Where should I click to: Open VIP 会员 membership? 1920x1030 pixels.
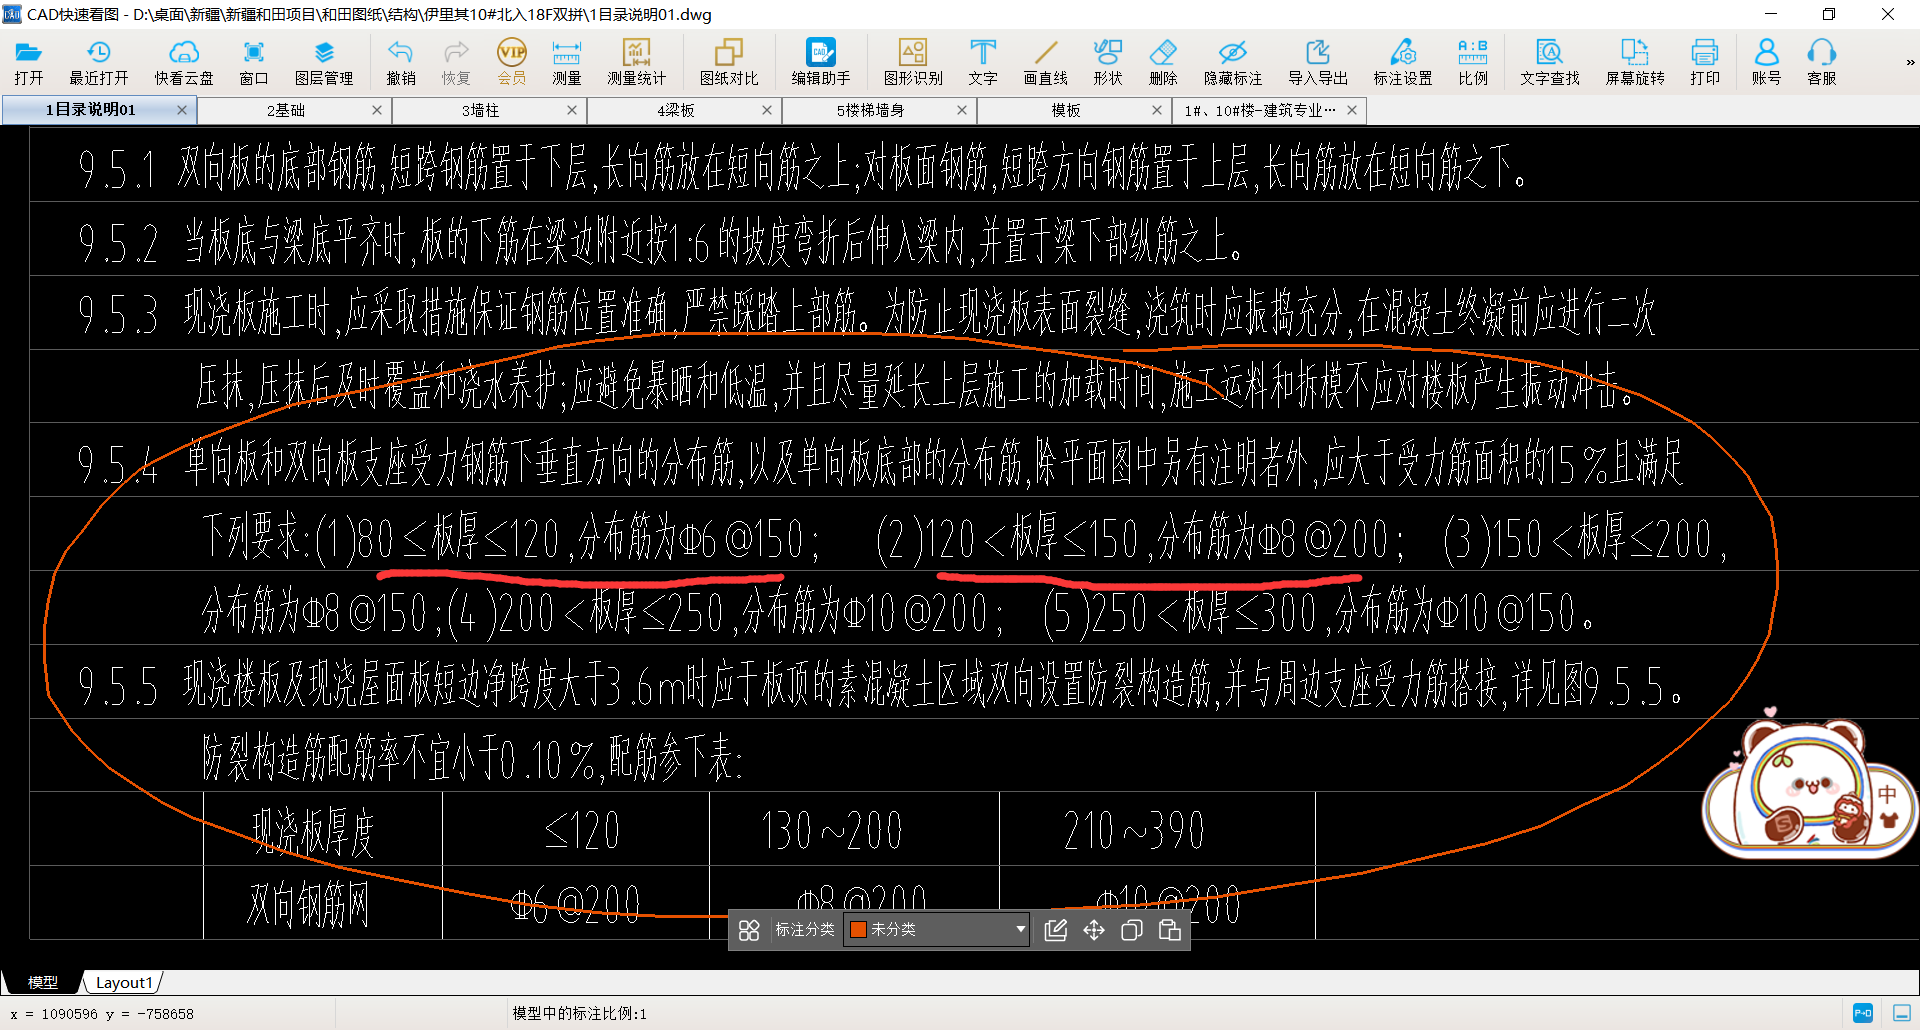click(x=511, y=62)
